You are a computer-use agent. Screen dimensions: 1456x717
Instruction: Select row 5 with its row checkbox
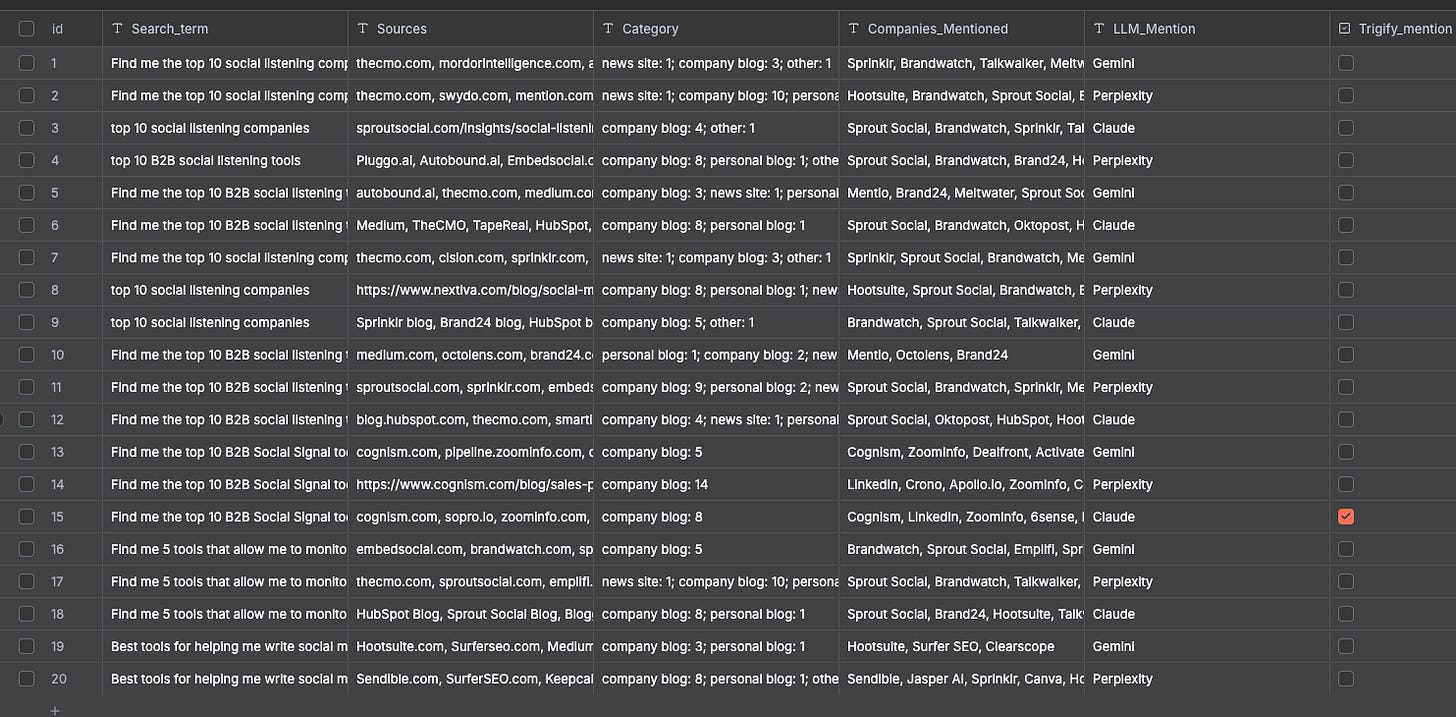(26, 193)
